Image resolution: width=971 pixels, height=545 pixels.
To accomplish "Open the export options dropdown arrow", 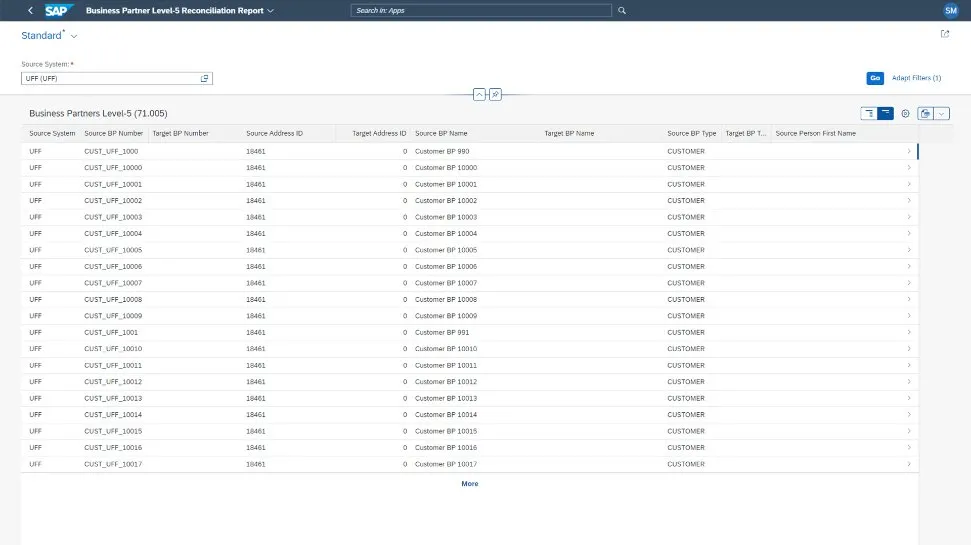I will [941, 113].
